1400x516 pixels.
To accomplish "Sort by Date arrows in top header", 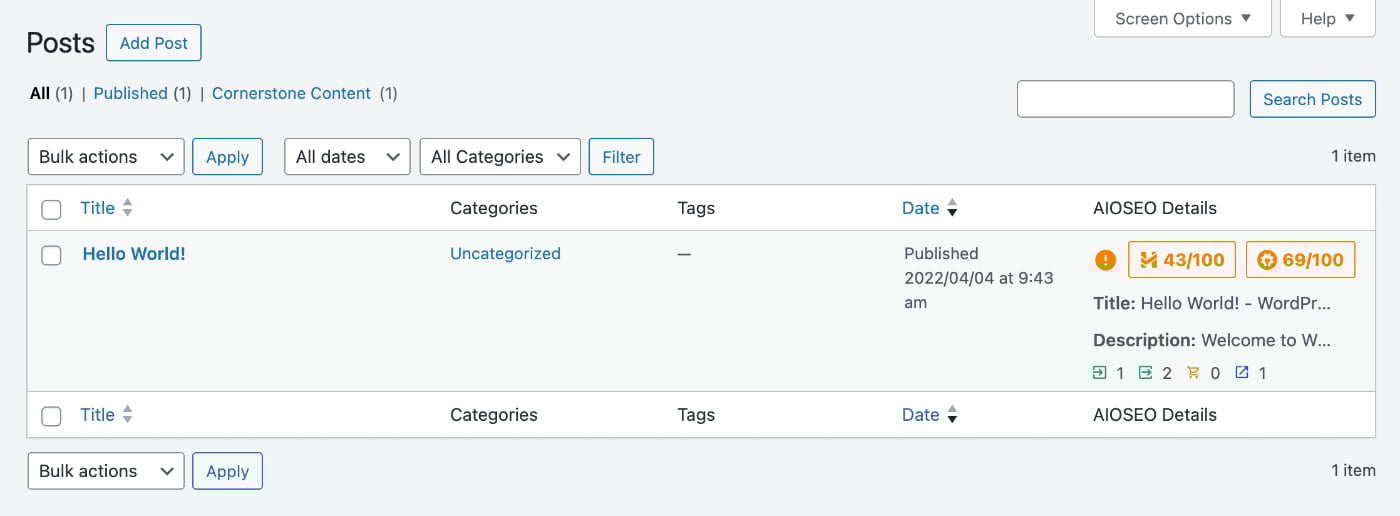I will (x=952, y=208).
